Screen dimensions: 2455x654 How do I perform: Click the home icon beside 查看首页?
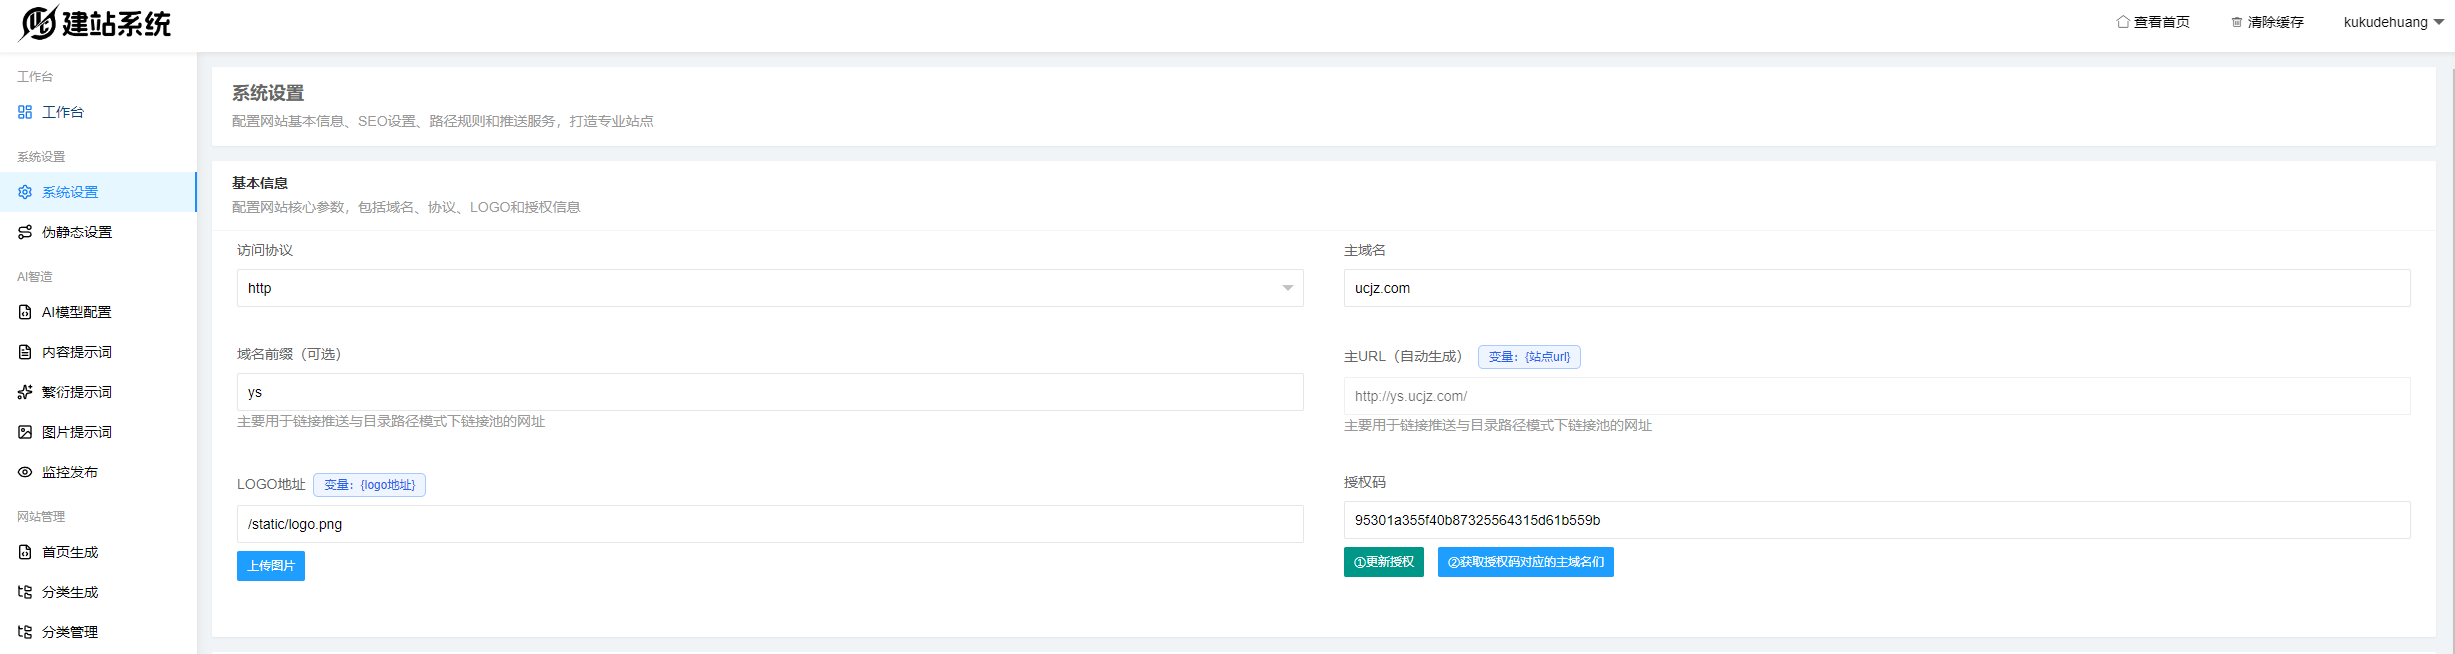[x=2123, y=21]
